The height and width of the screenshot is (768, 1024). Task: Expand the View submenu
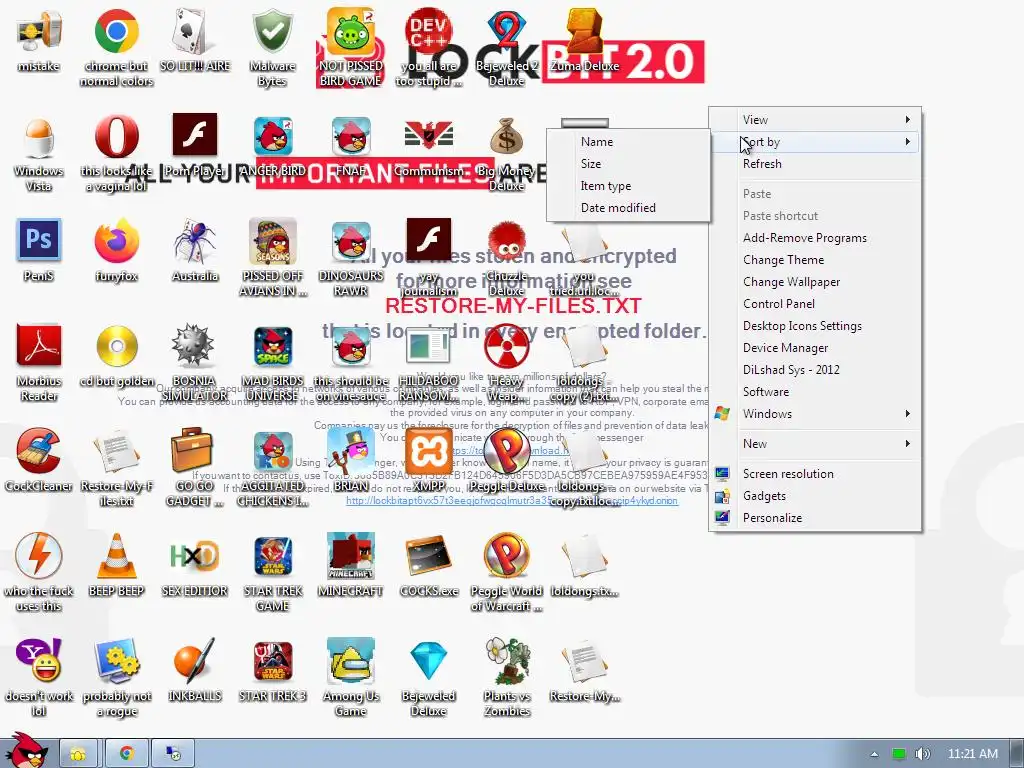click(815, 120)
